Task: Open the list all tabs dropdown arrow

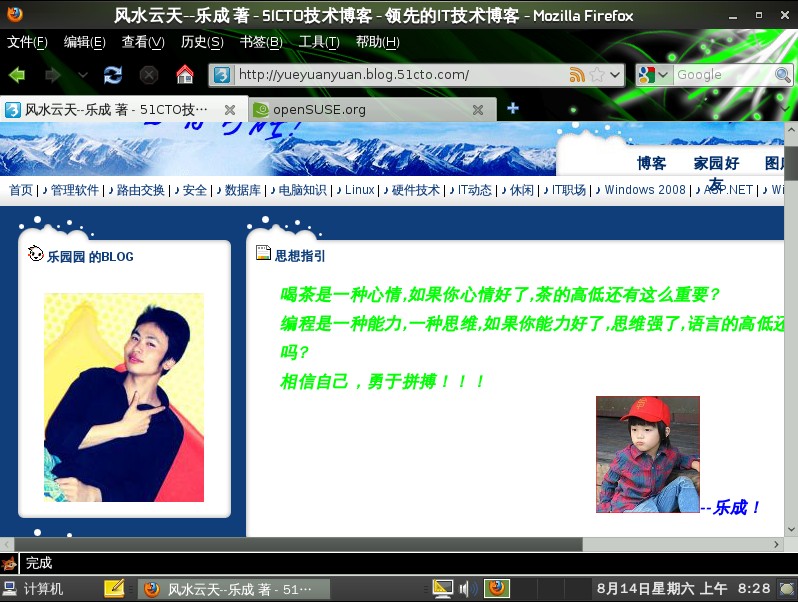Action: coord(786,108)
